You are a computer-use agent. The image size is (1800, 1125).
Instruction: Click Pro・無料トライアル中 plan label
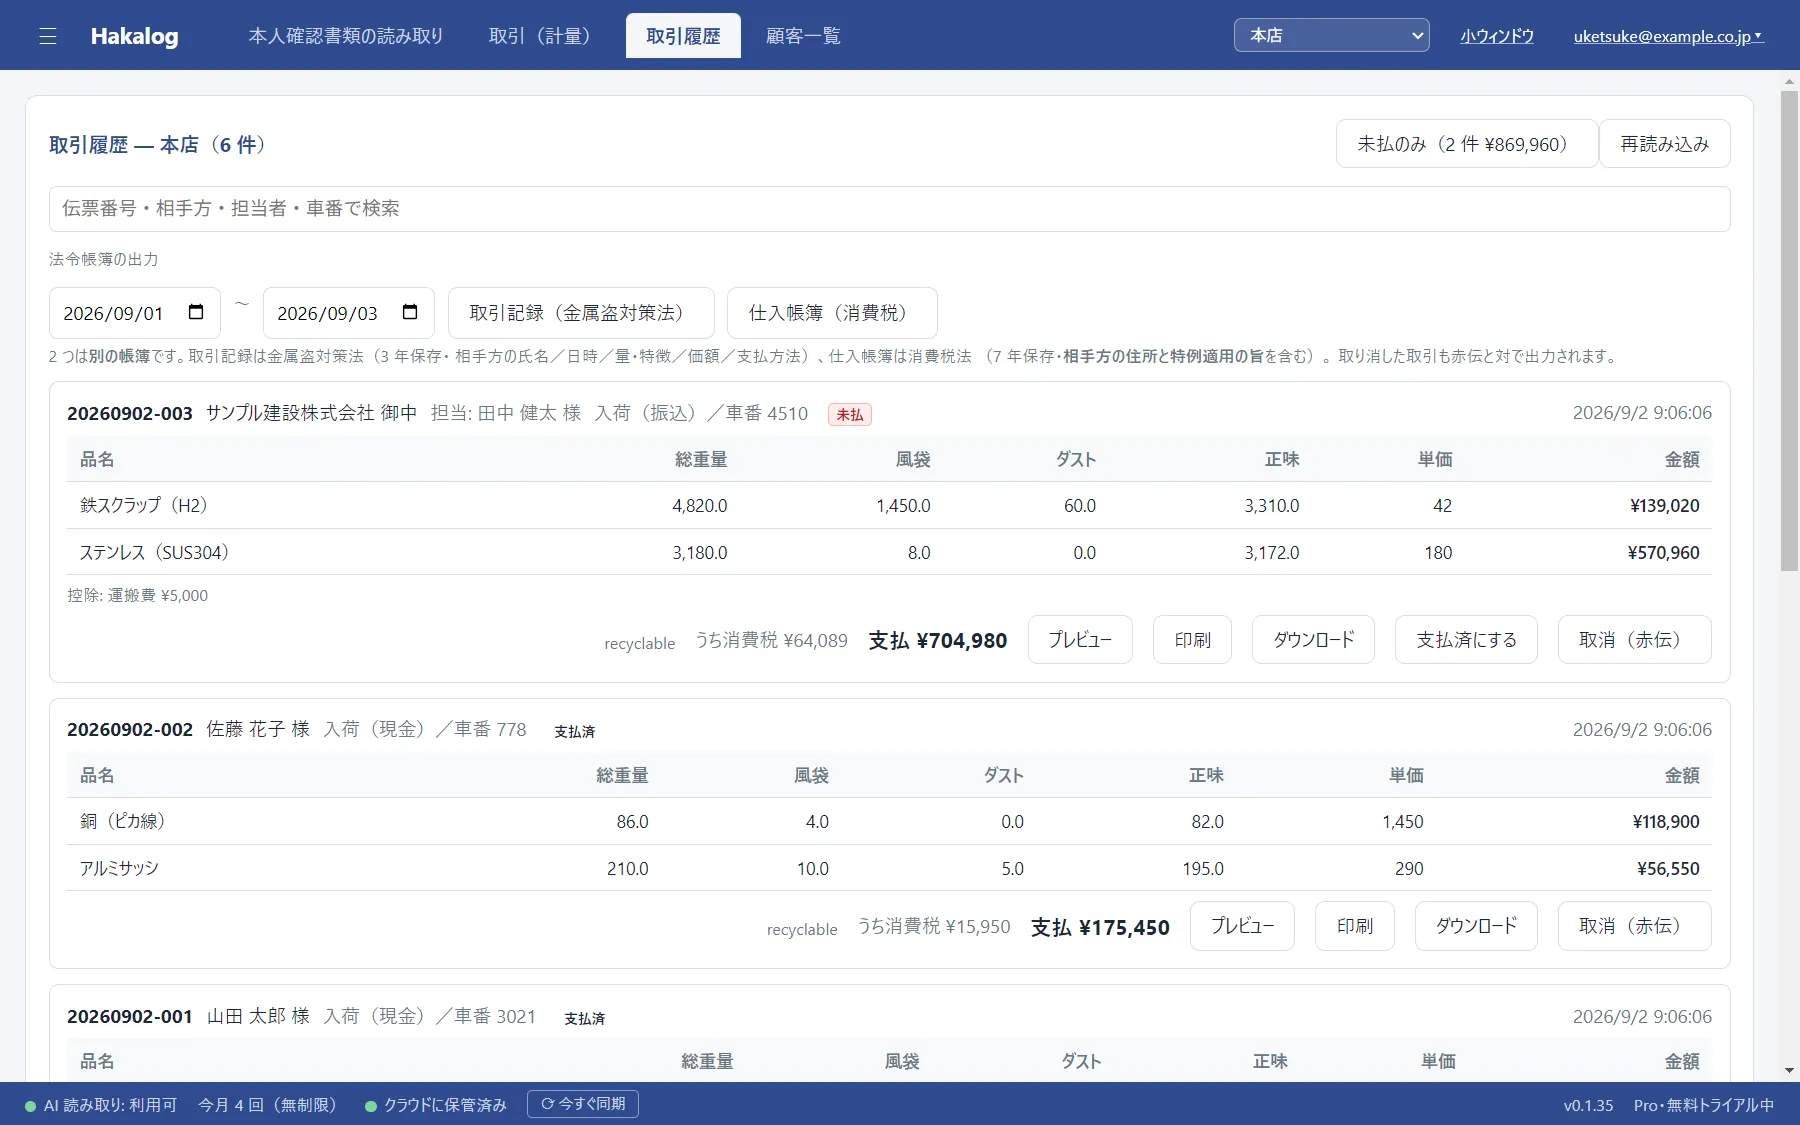click(x=1704, y=1105)
